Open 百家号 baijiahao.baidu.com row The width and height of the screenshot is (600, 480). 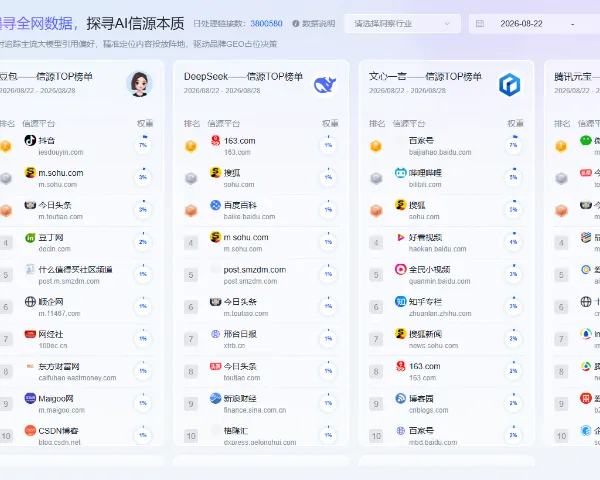pyautogui.click(x=446, y=146)
